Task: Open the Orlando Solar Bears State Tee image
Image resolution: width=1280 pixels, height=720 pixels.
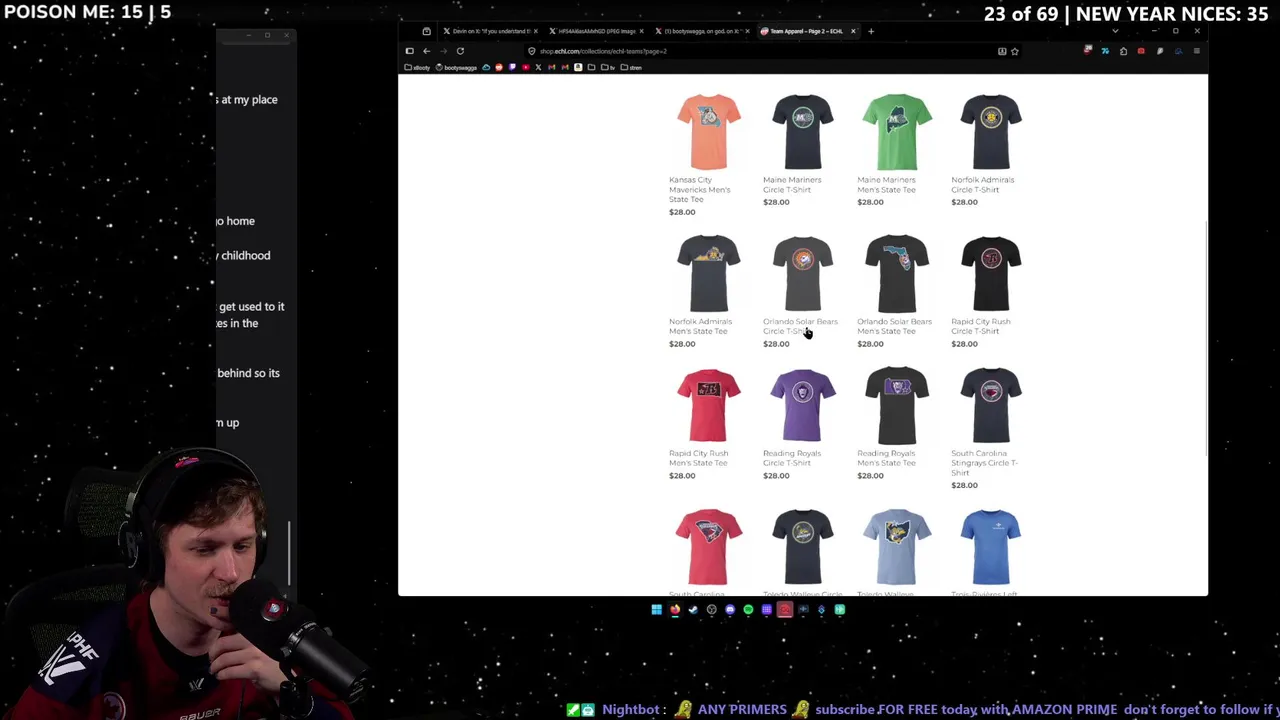Action: [x=897, y=273]
